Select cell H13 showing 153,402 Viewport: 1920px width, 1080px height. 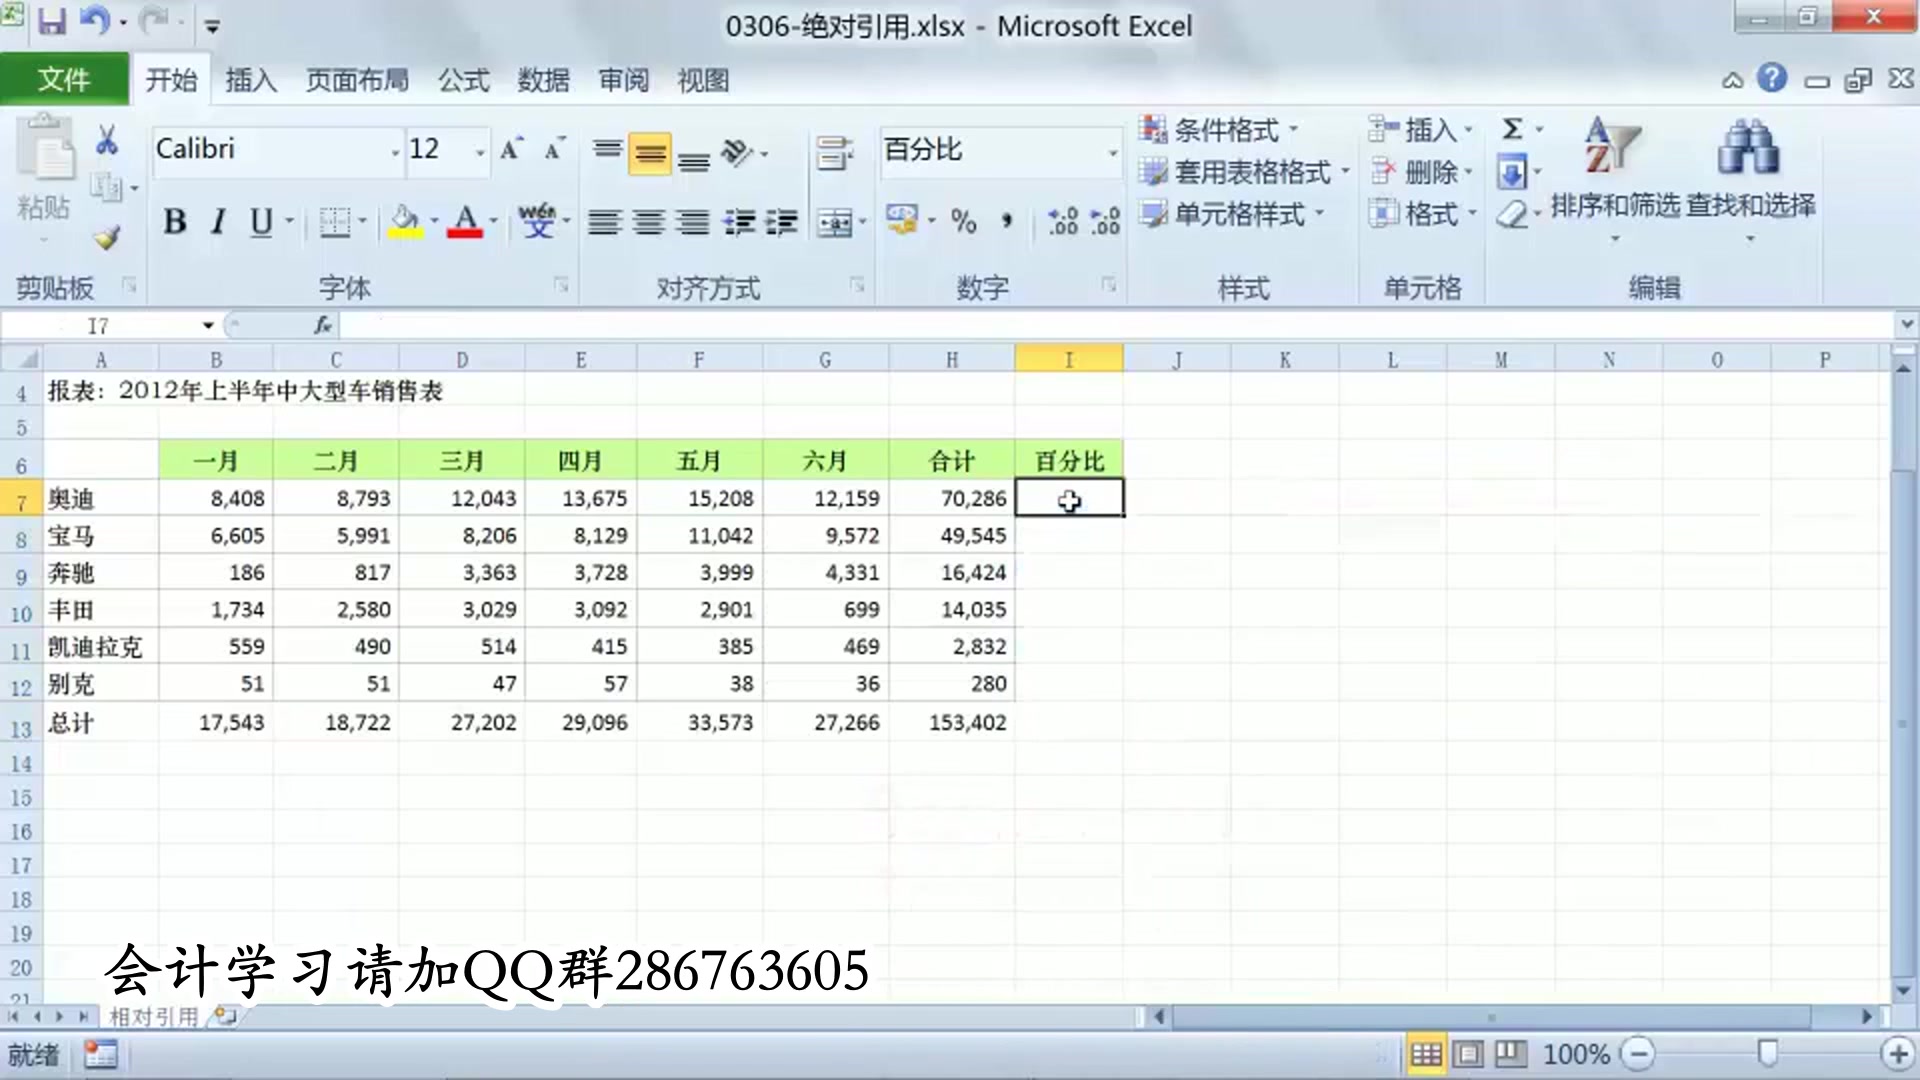pyautogui.click(x=951, y=722)
